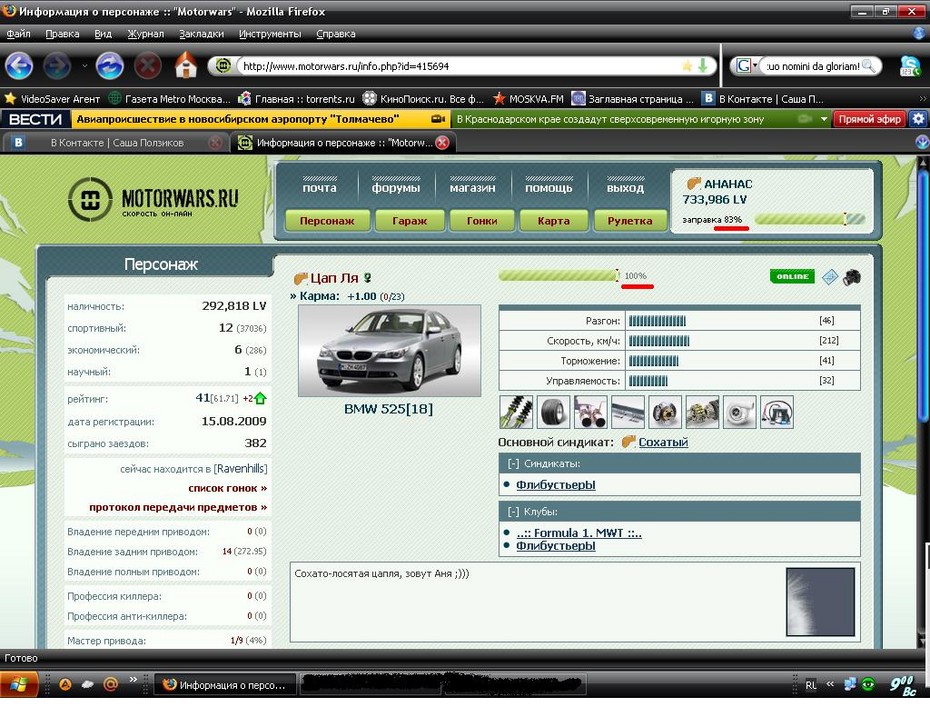Close the Motorwars tab with red X
This screenshot has height=727, width=930.
point(442,142)
